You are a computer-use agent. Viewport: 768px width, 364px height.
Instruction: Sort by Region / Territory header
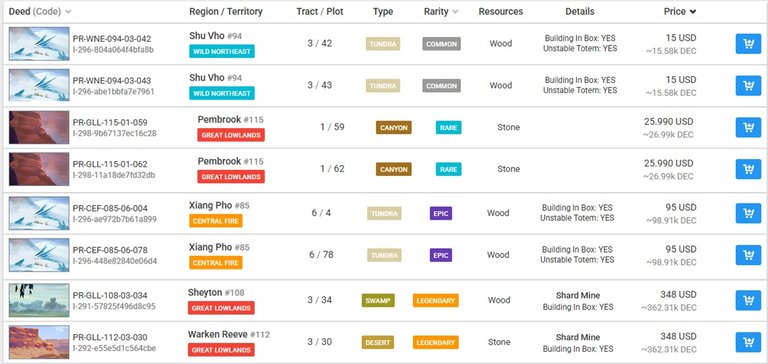click(226, 12)
